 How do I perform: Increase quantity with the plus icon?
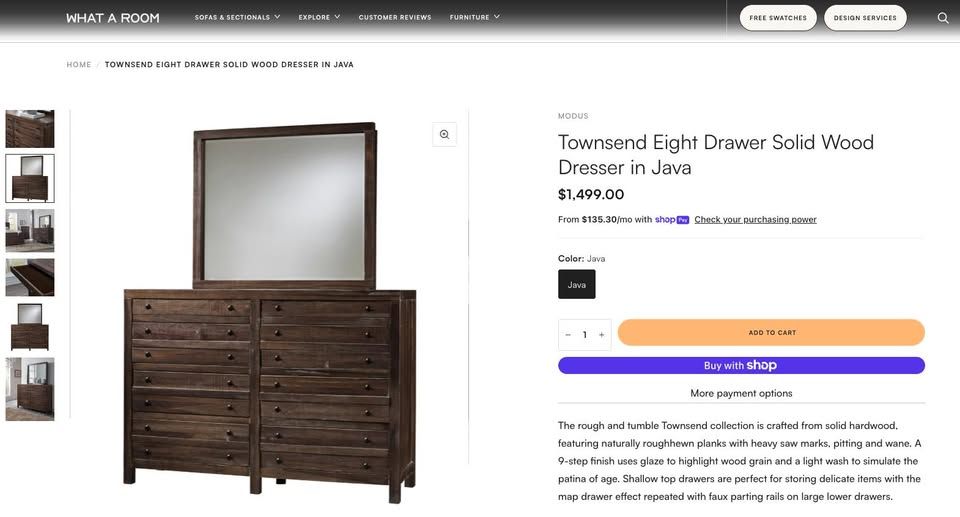tap(601, 335)
